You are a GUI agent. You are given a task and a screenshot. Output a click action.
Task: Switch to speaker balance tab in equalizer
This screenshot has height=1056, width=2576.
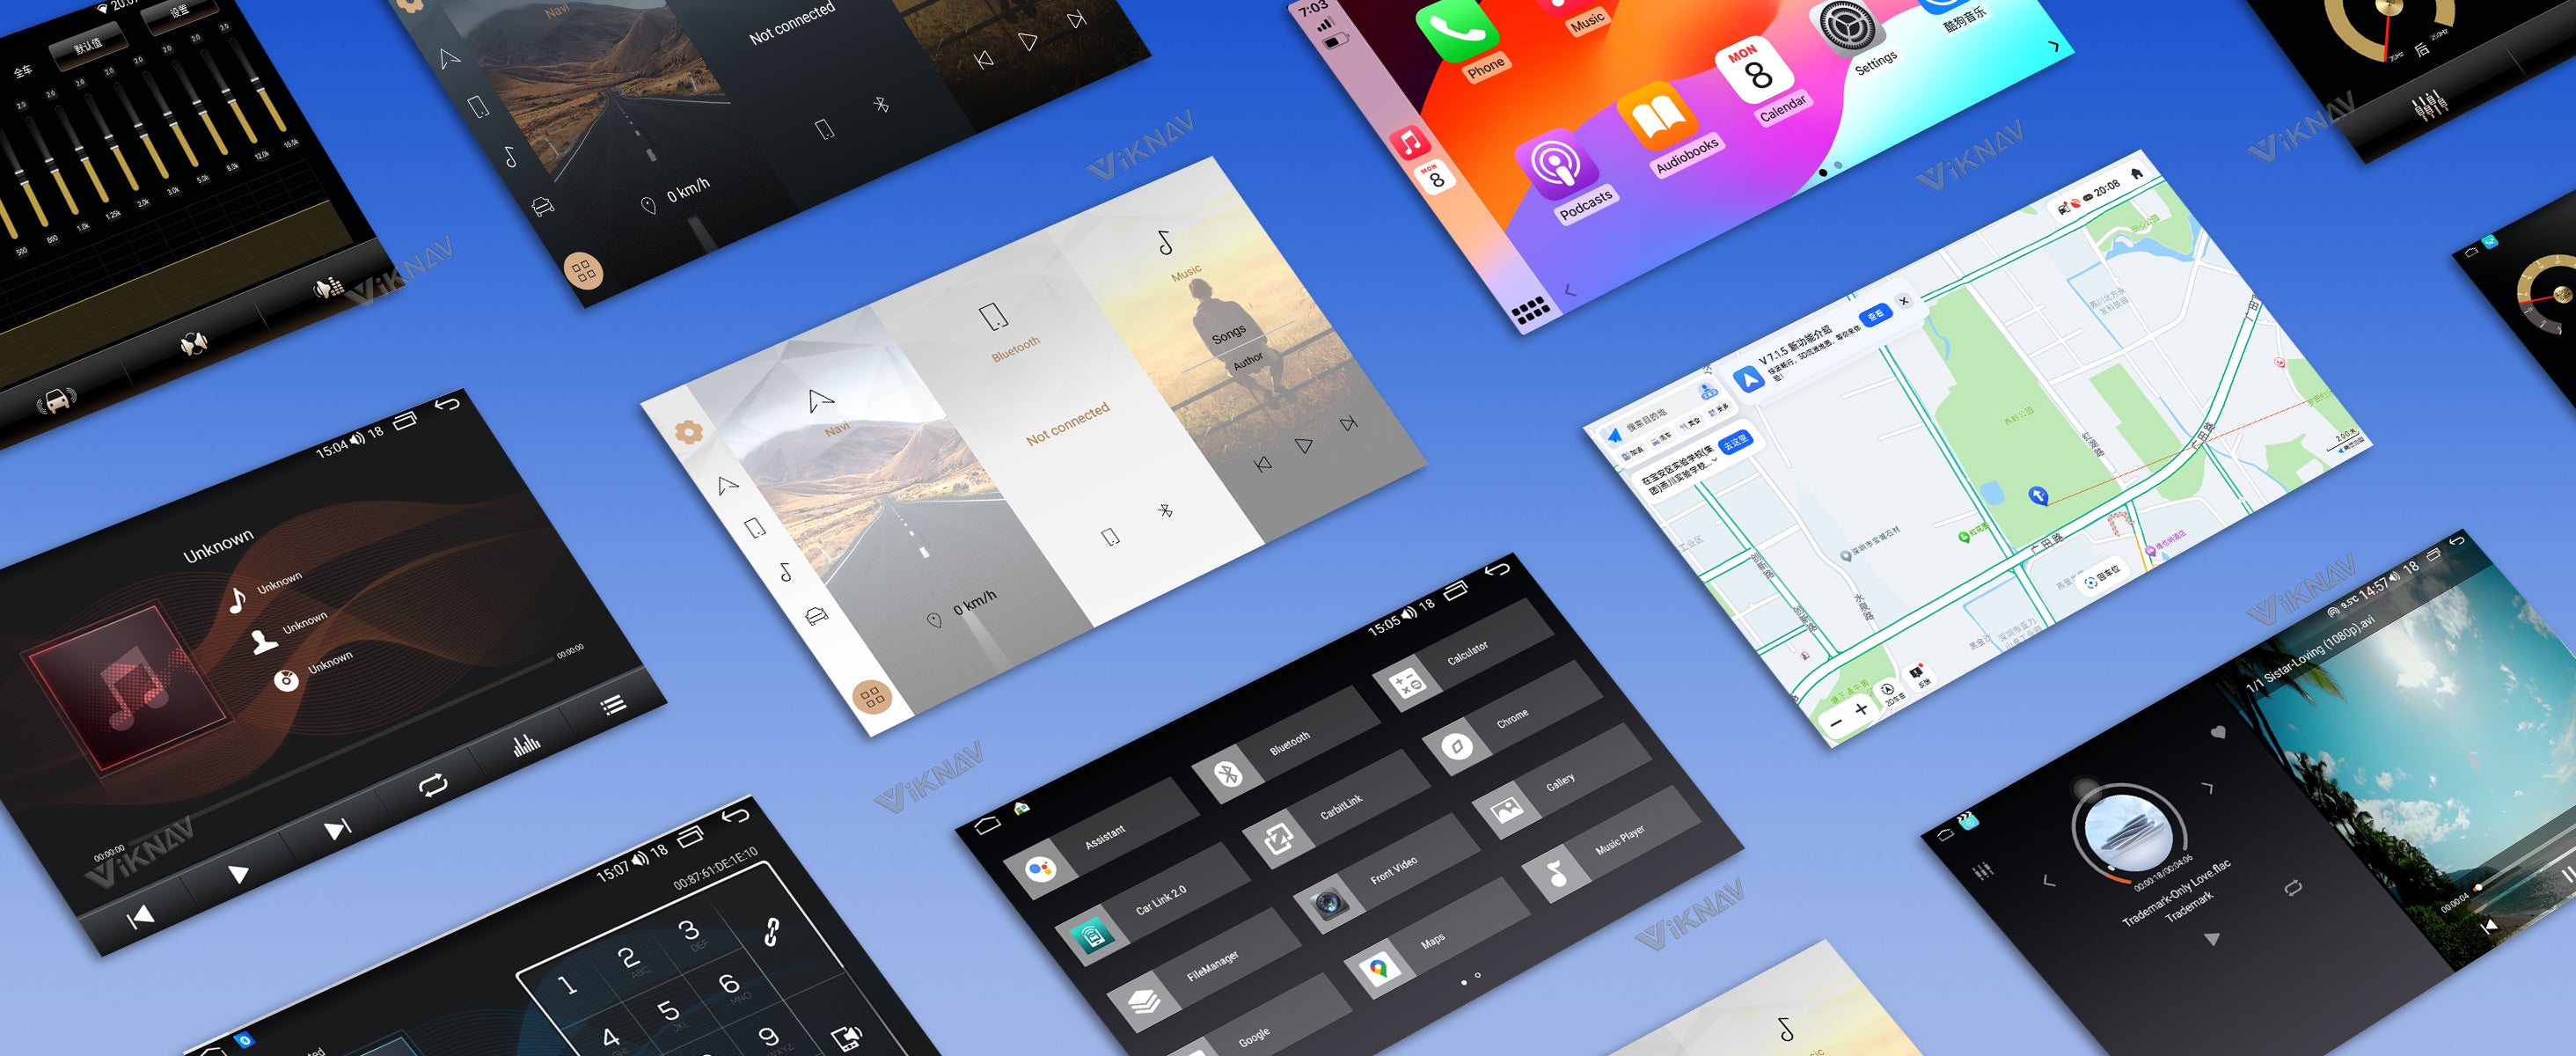tap(194, 345)
